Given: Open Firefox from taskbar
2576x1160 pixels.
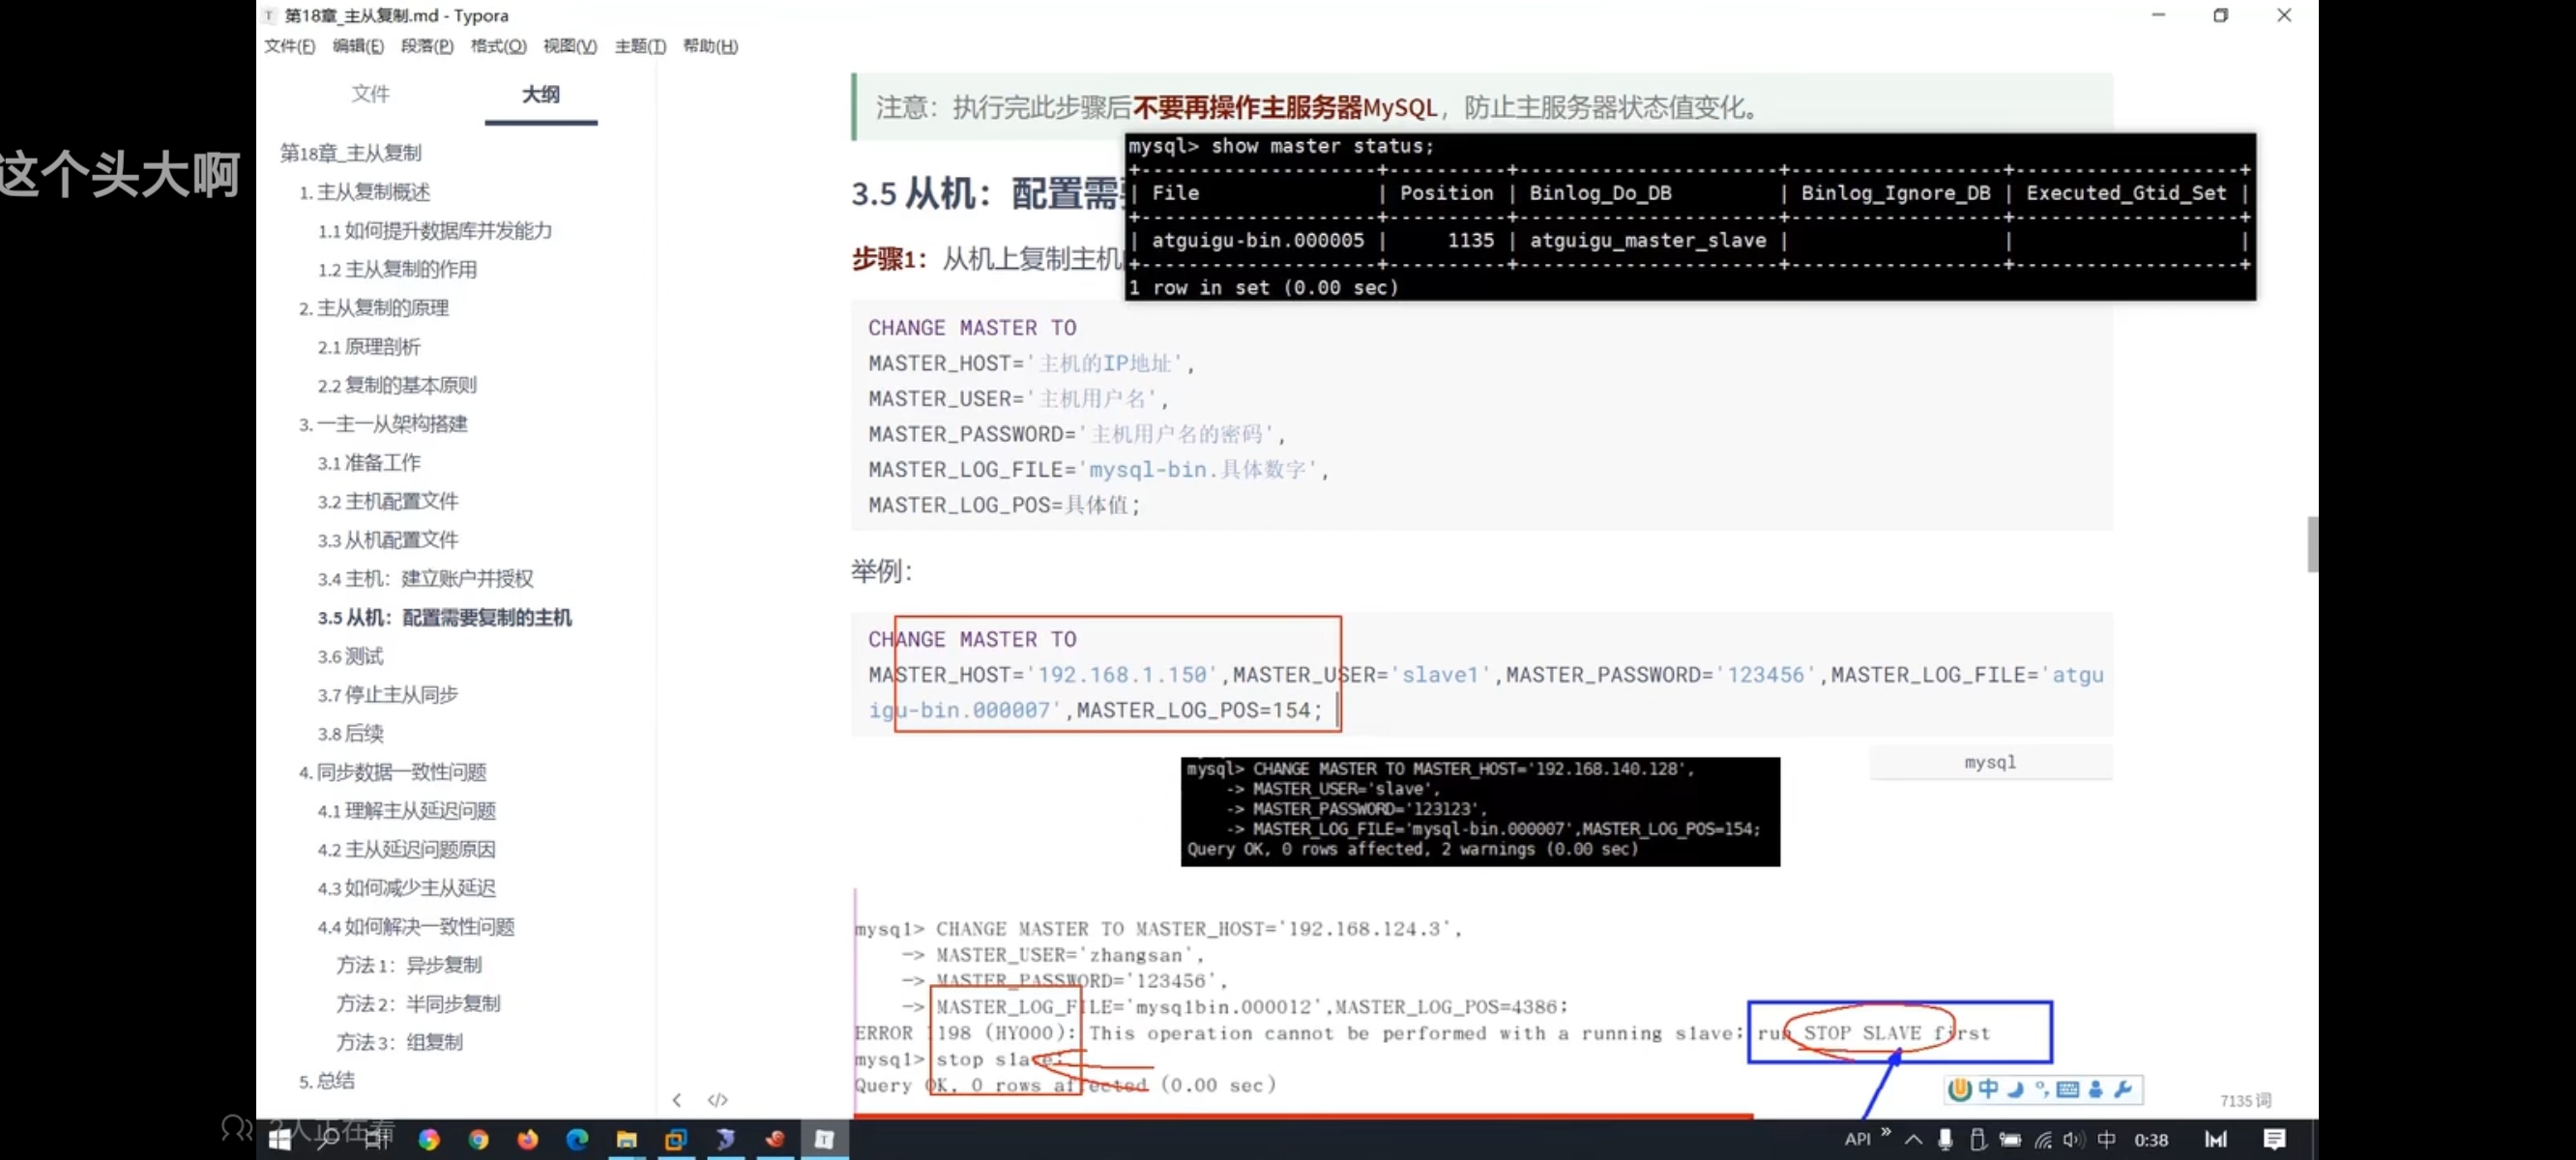Looking at the screenshot, I should click(x=528, y=1139).
